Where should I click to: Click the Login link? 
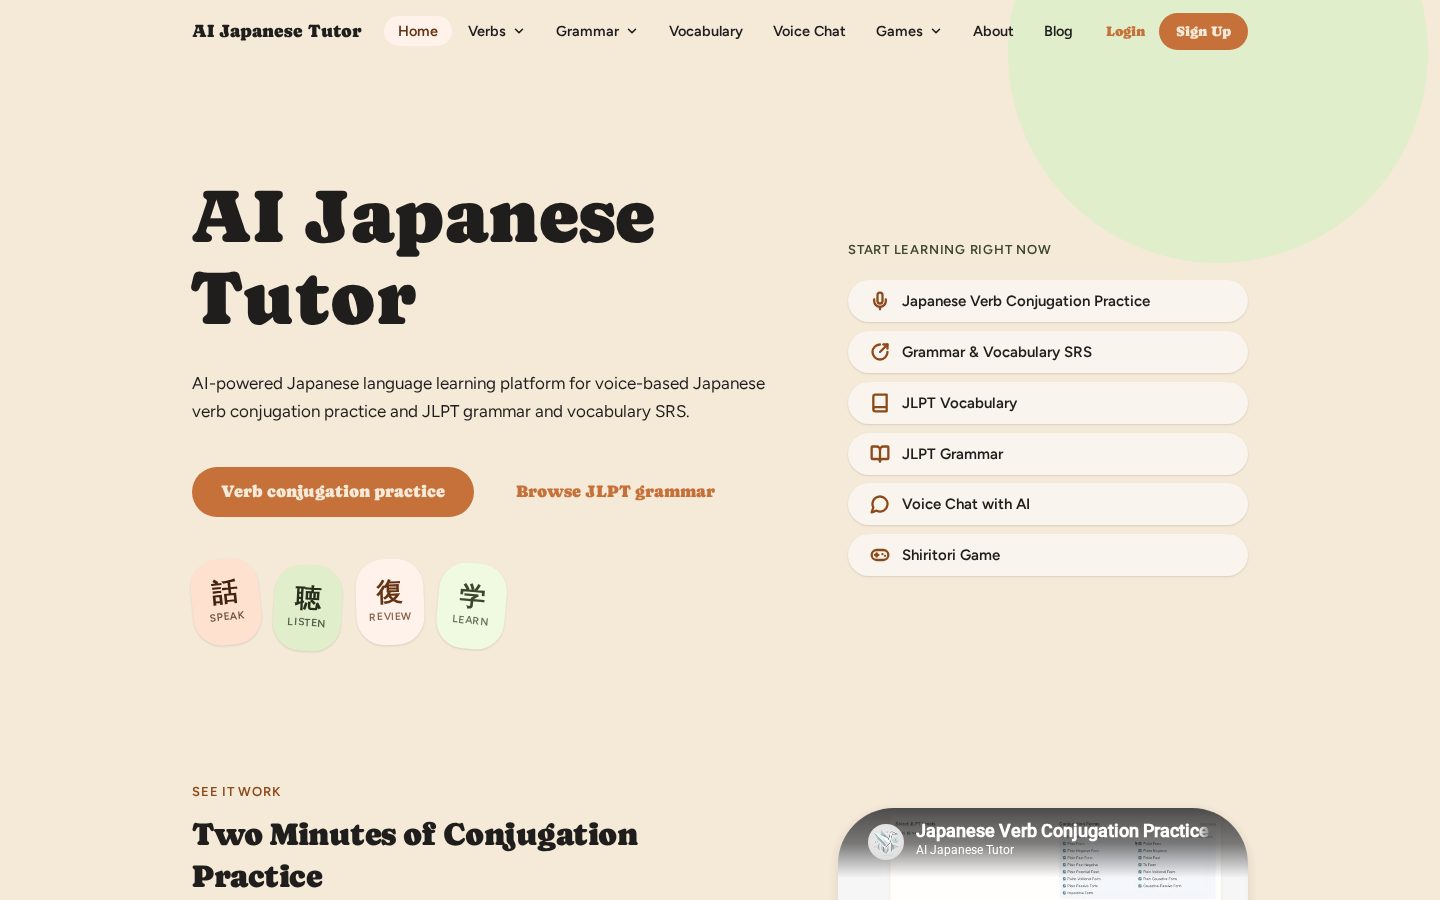click(1125, 32)
